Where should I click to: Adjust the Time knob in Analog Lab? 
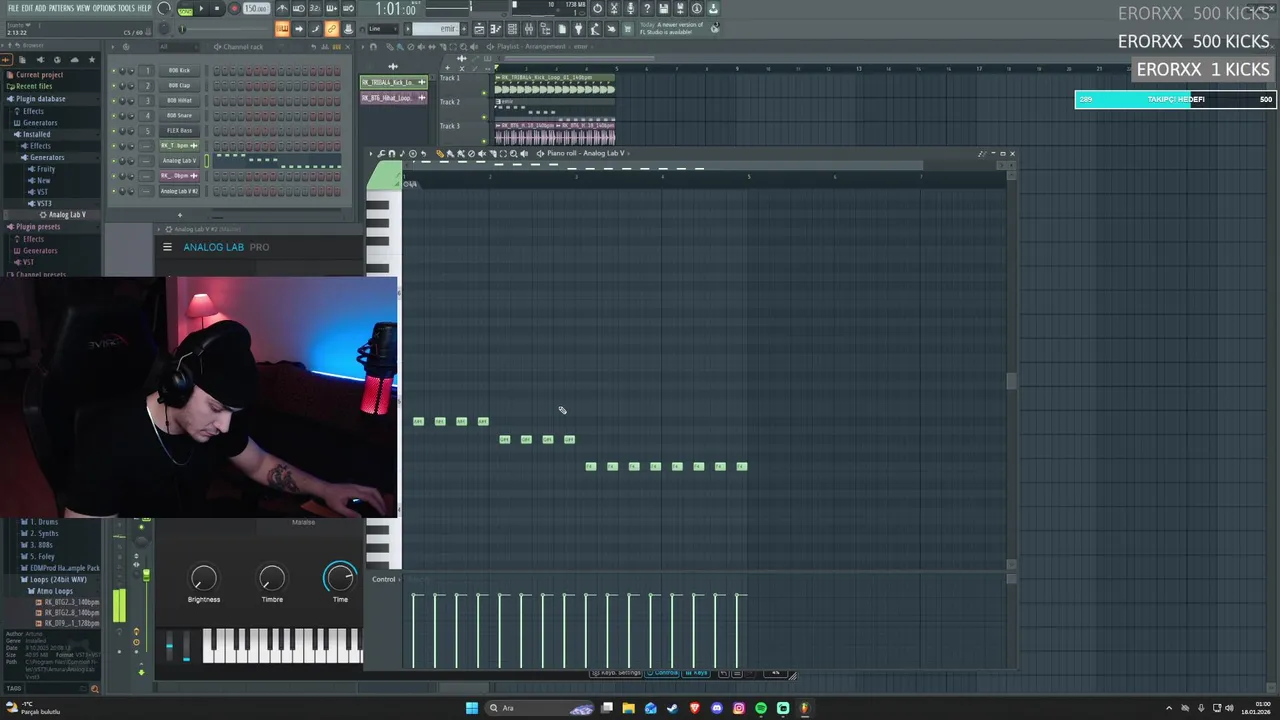(340, 577)
